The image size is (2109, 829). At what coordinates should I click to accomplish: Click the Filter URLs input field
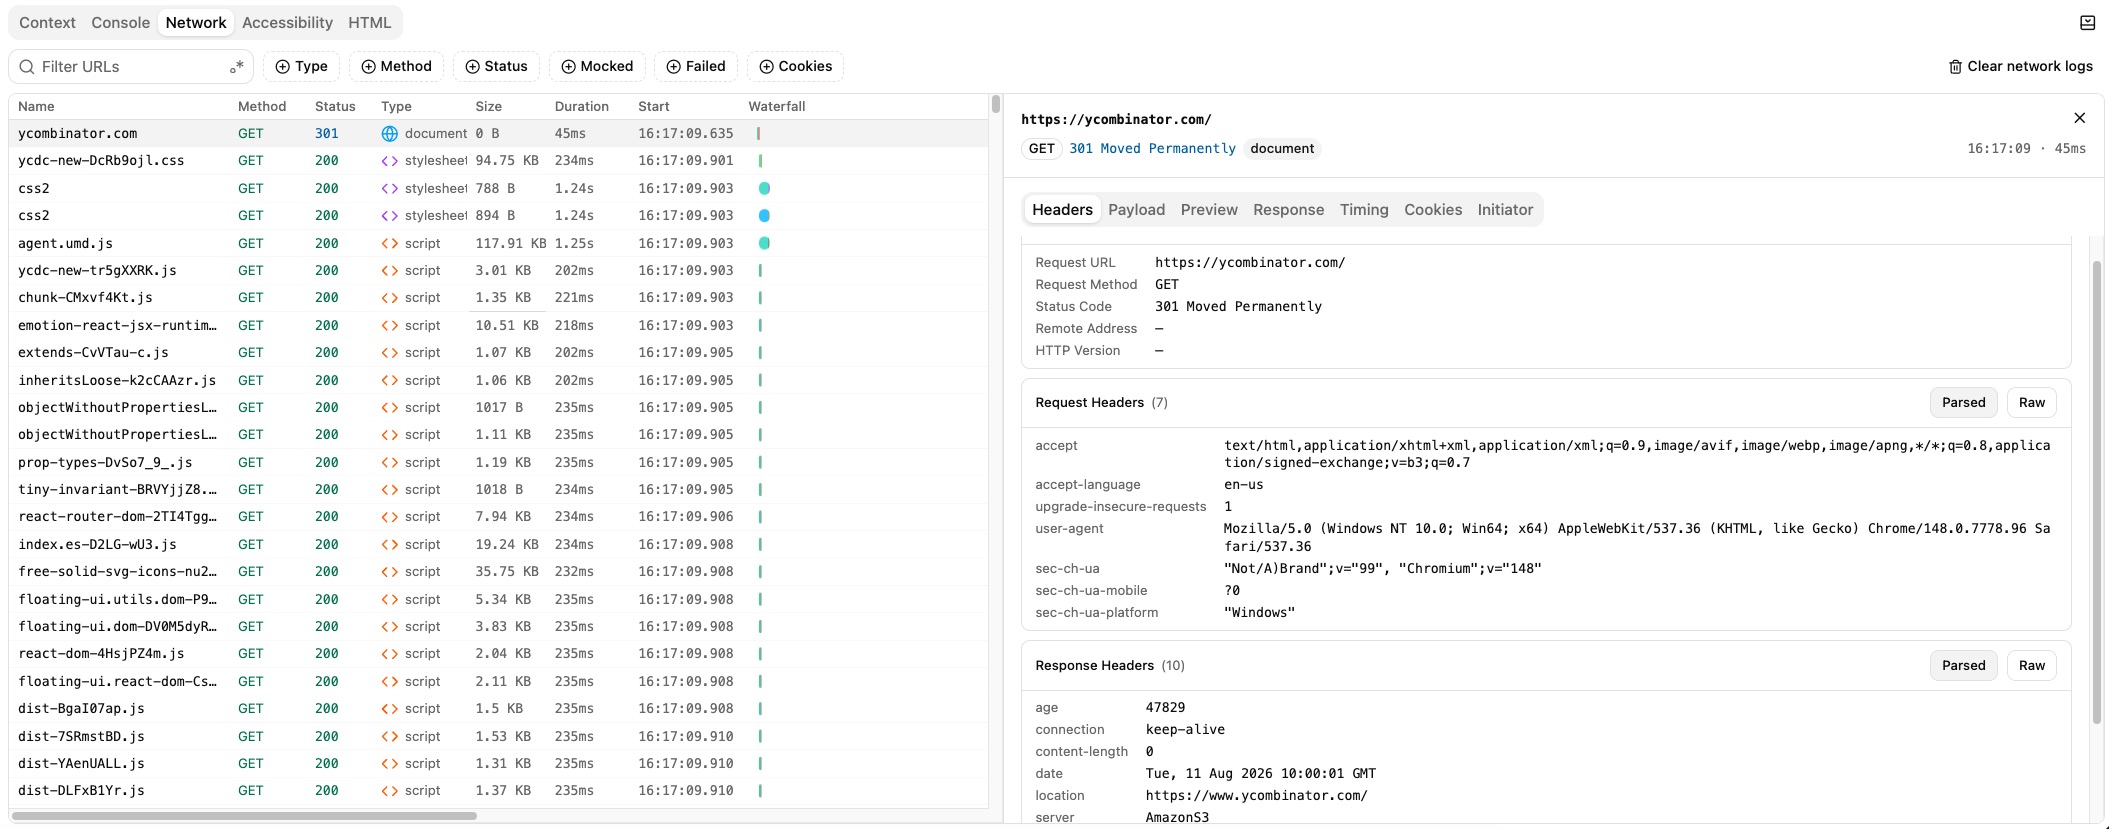(x=130, y=67)
